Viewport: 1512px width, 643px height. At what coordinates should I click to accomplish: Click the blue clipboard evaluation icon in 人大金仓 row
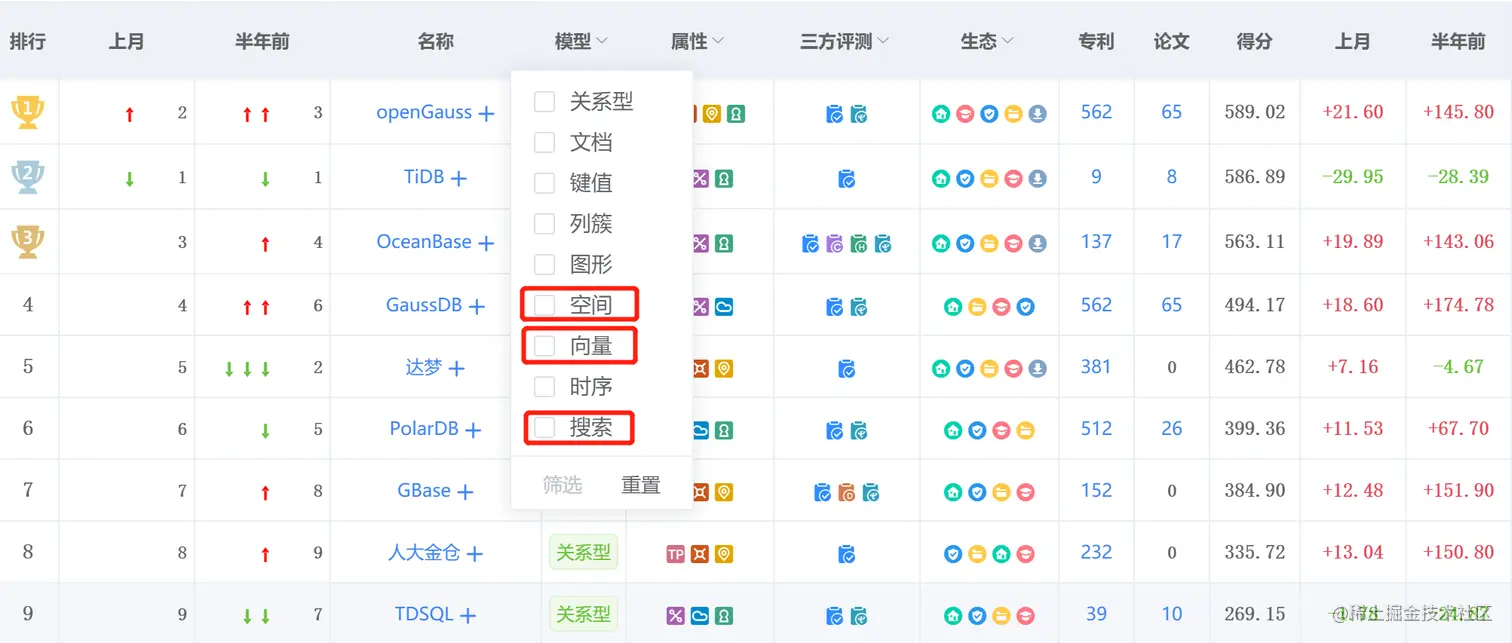point(846,553)
